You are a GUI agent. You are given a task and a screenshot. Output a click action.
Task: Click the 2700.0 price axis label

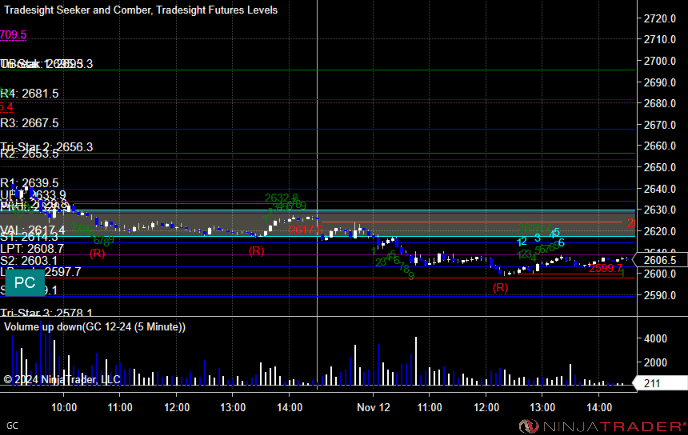659,61
